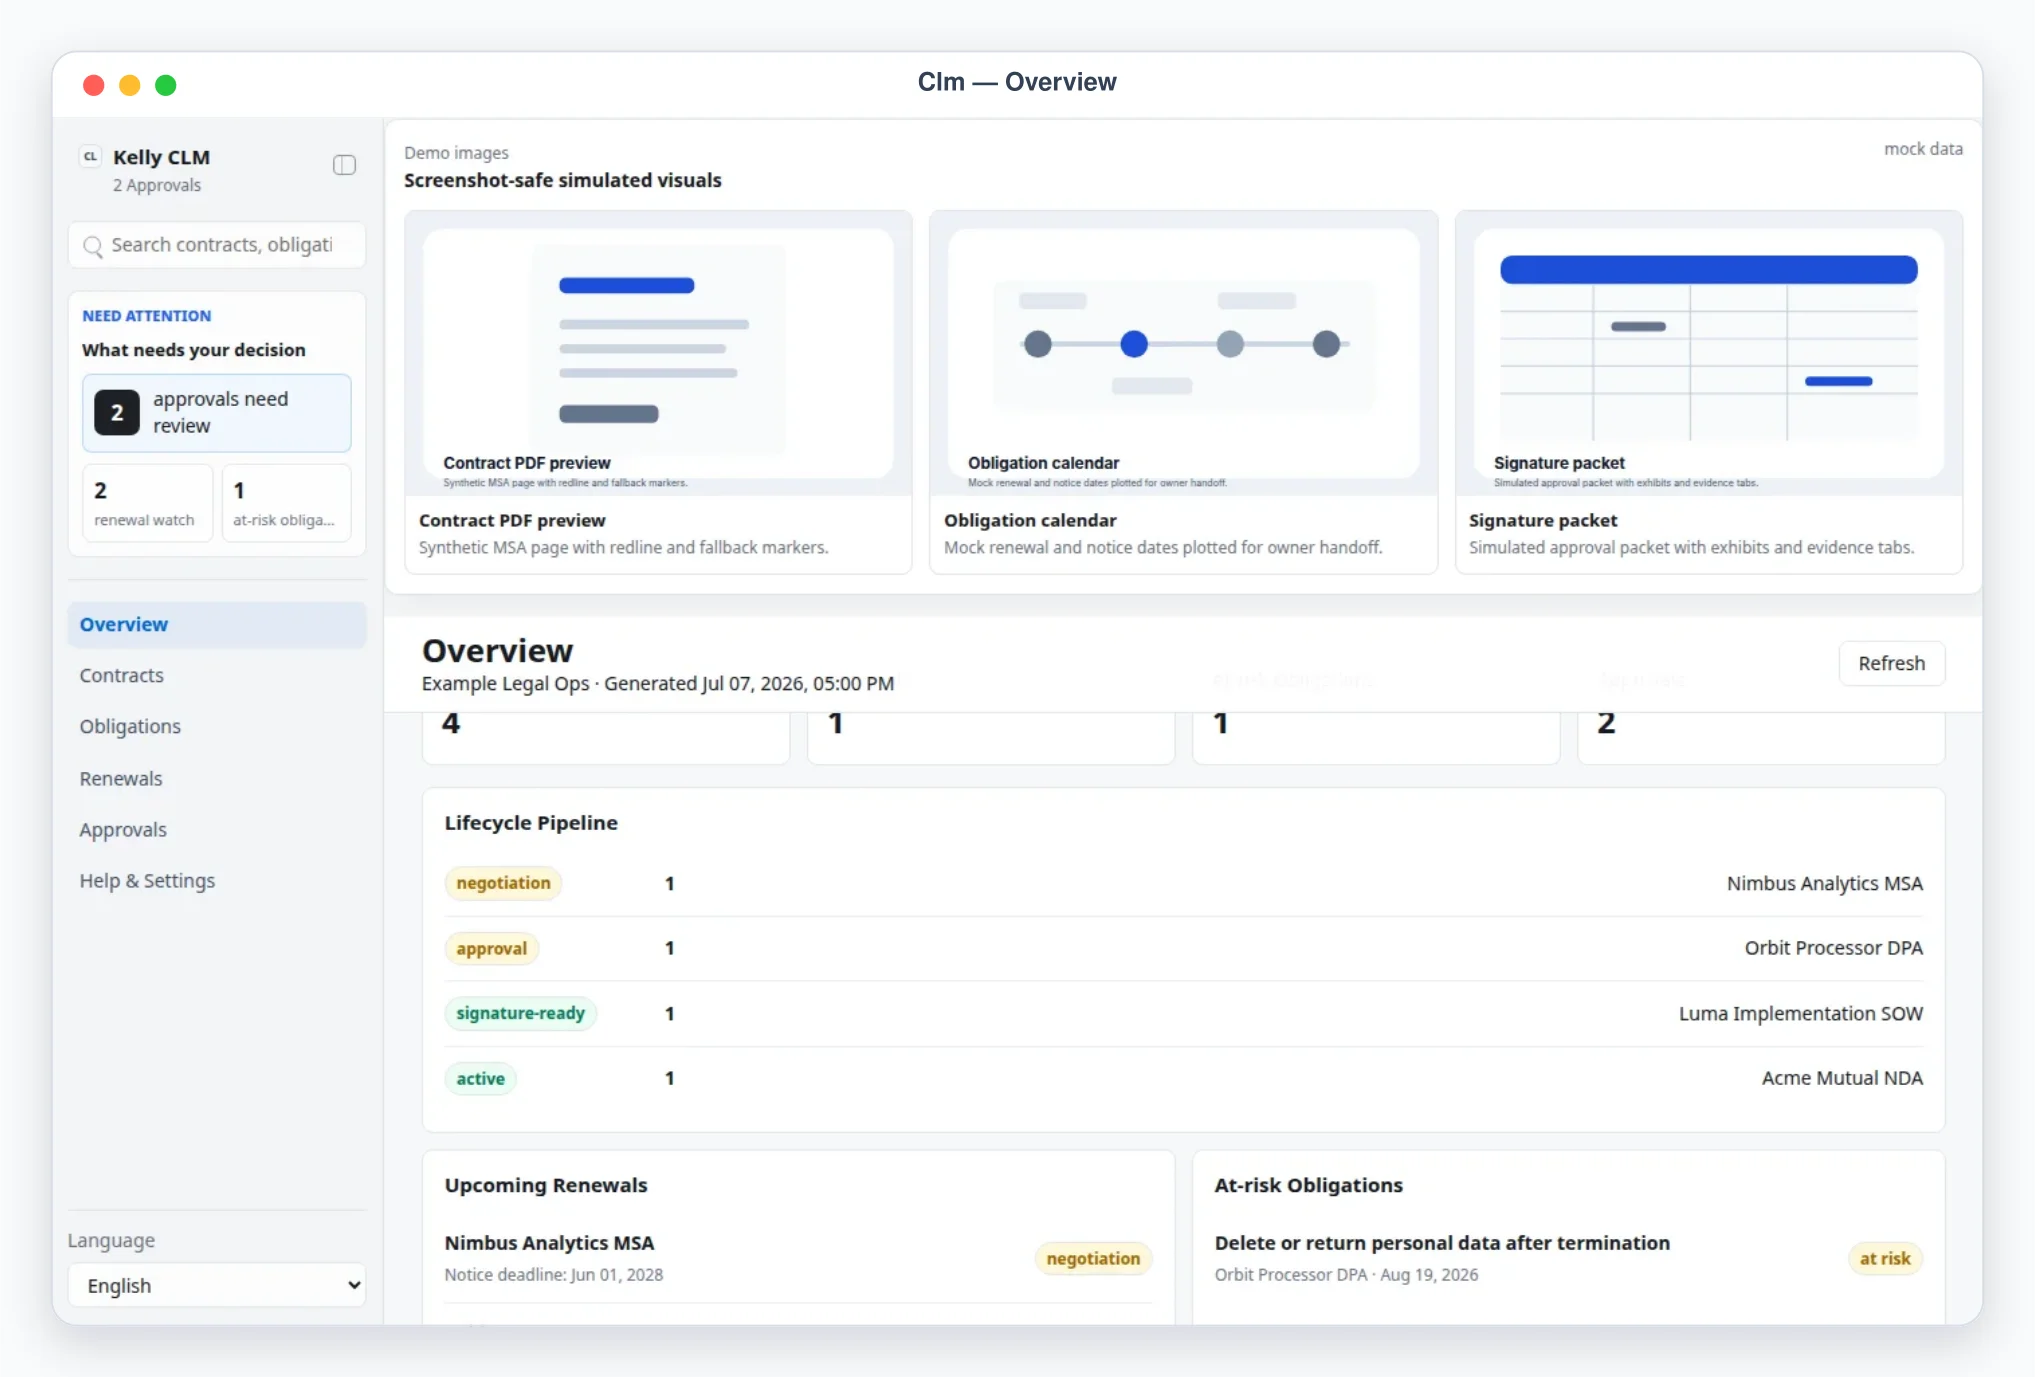Open the Language dropdown set to English
2035x1377 pixels.
click(217, 1285)
